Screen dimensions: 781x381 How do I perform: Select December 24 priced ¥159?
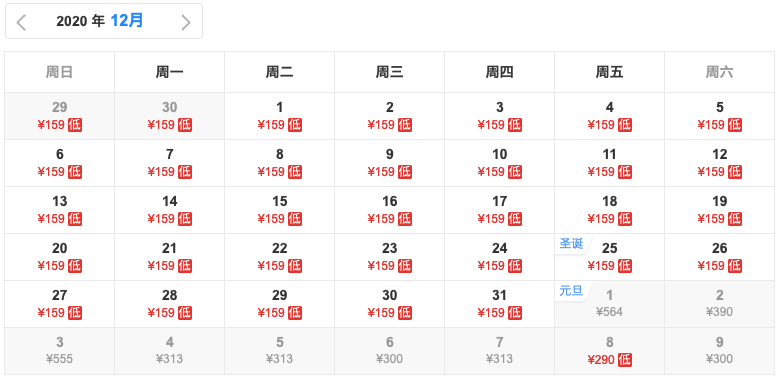[x=500, y=257]
